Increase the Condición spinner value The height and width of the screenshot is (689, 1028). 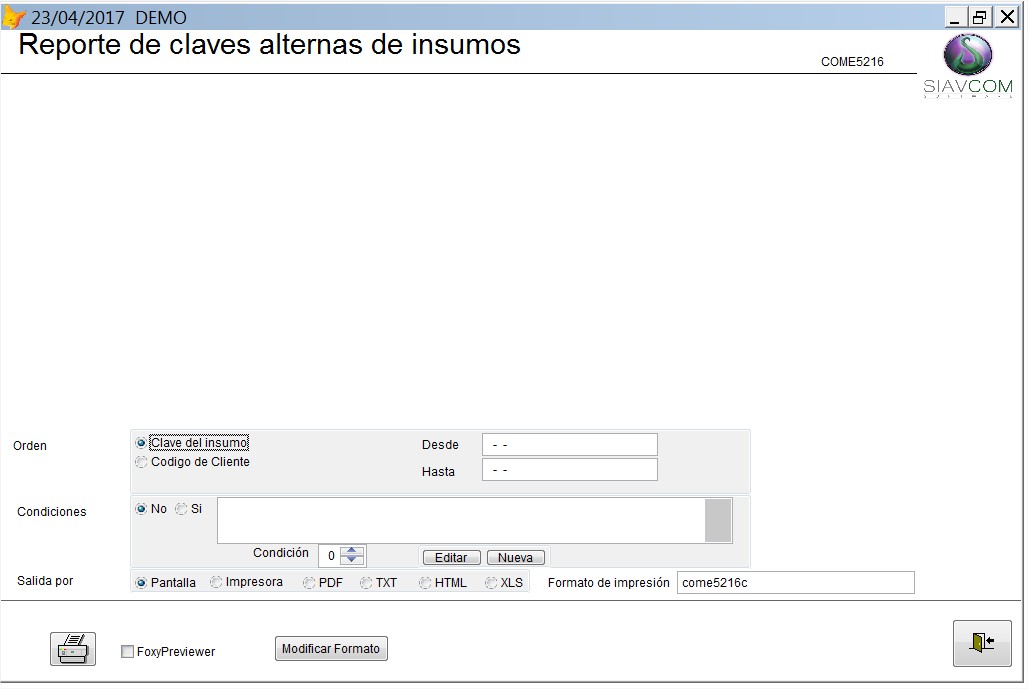tap(352, 550)
